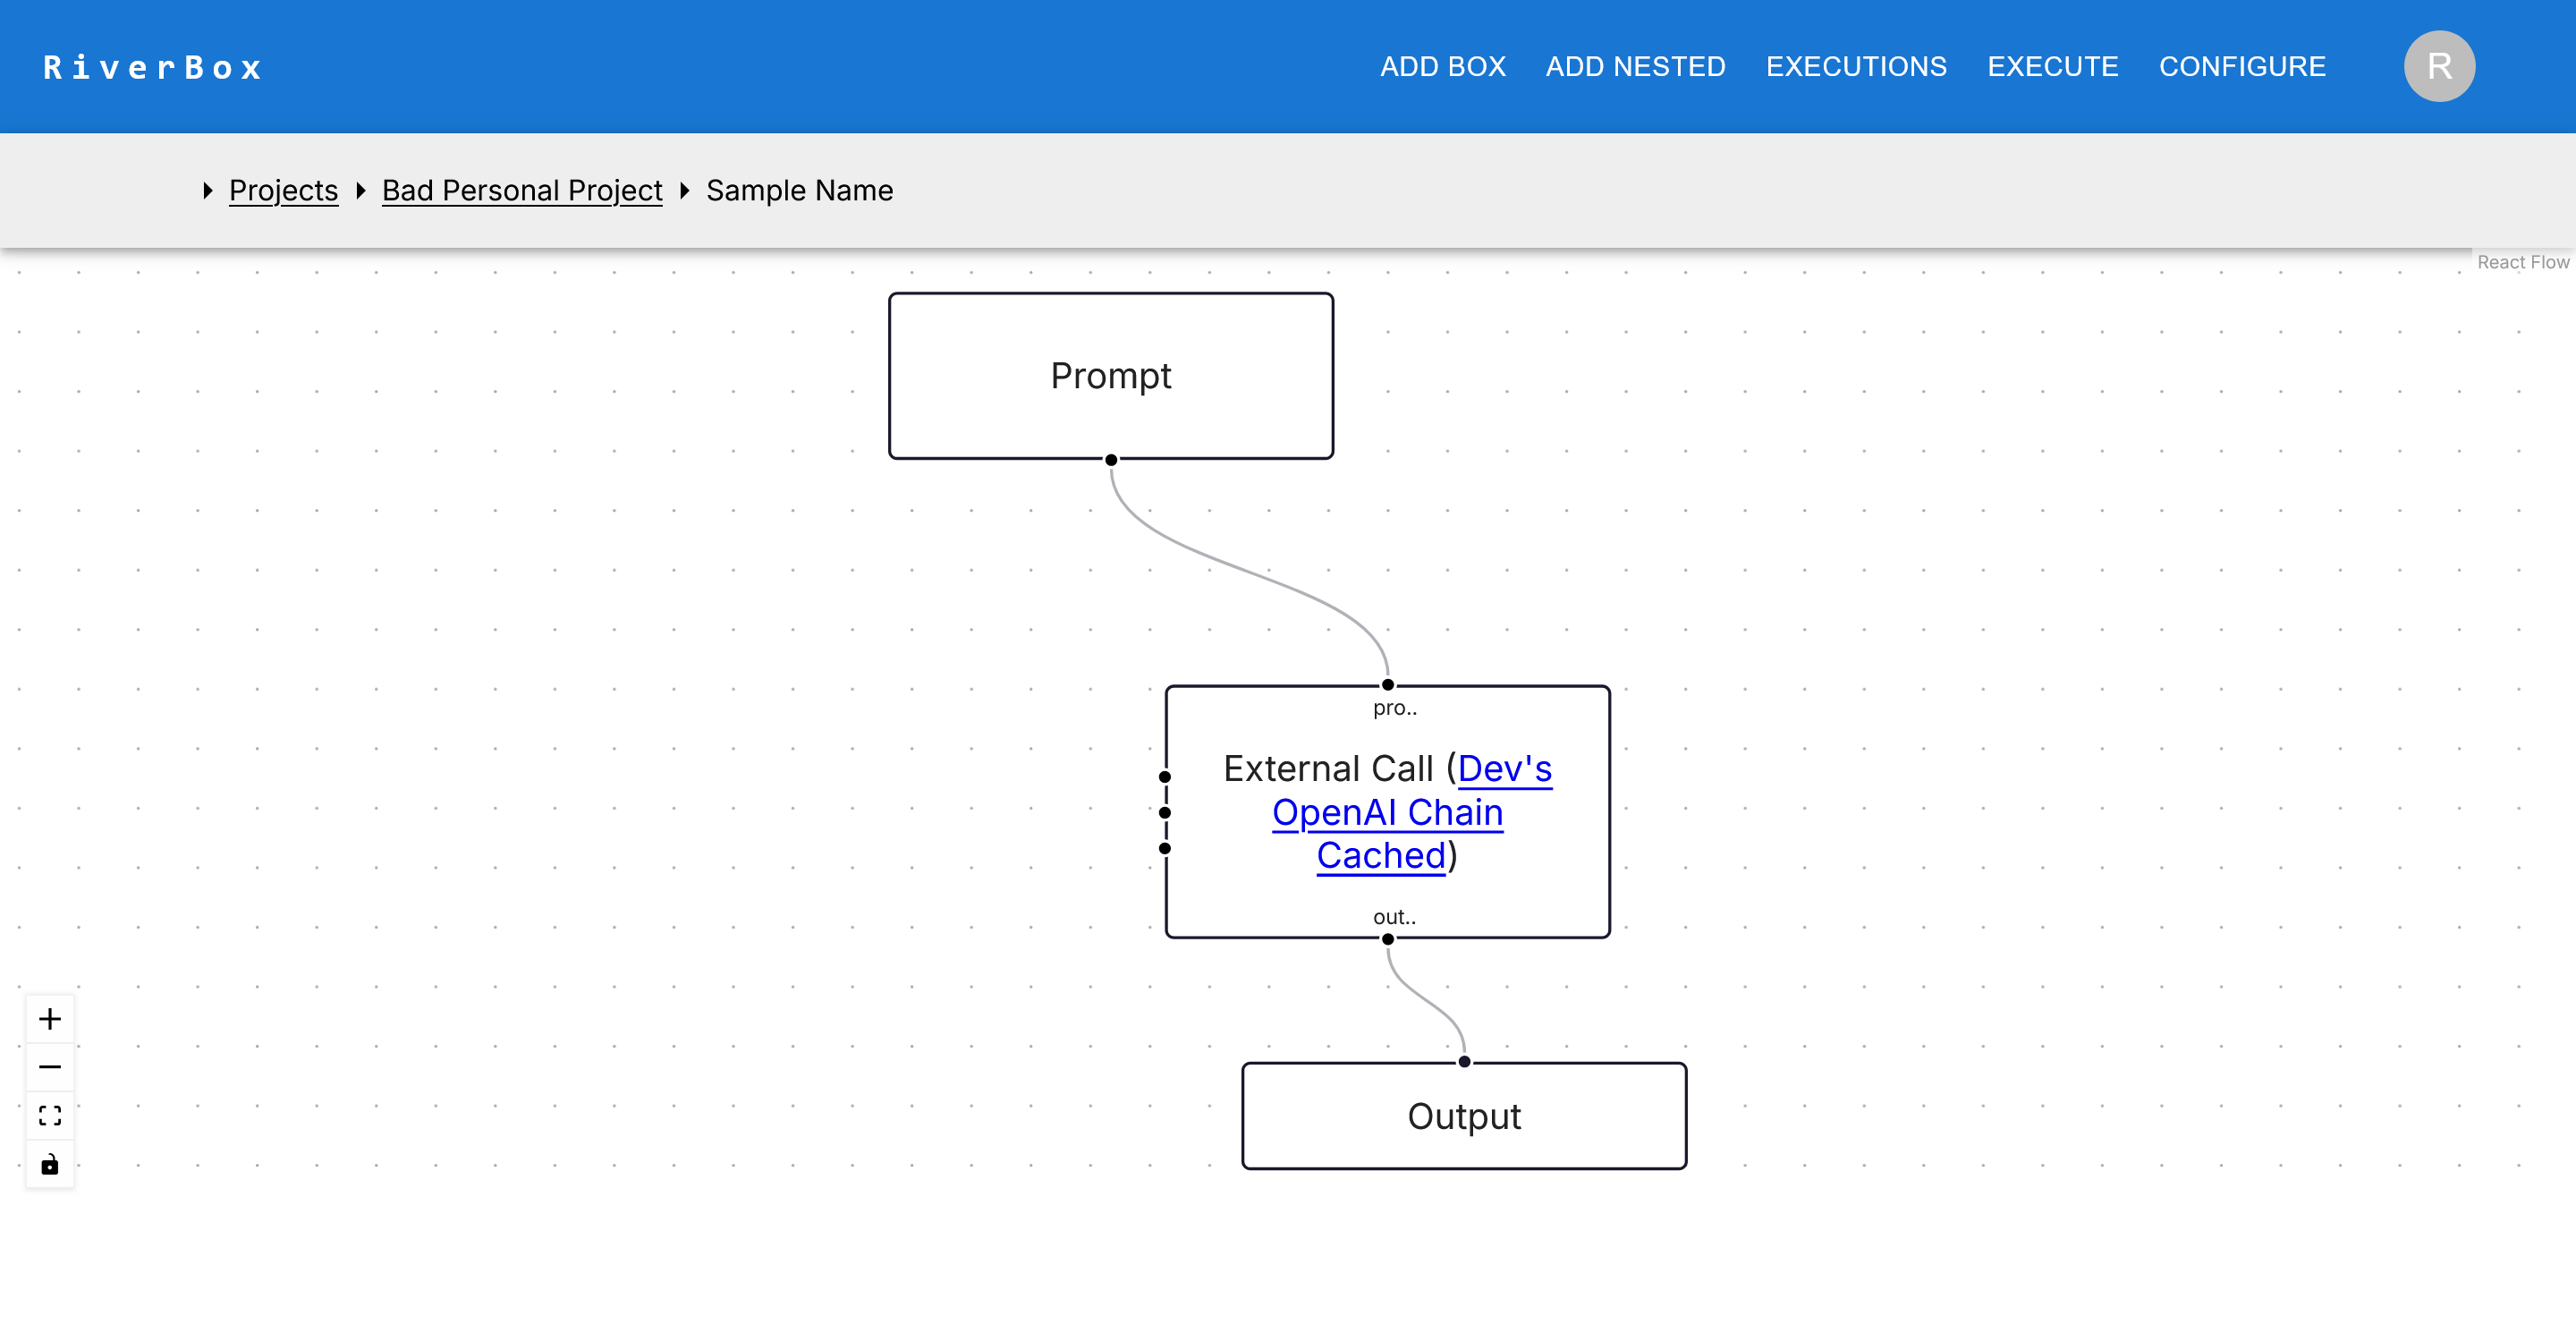Click the zoom out minus control
2576x1324 pixels.
tap(50, 1067)
